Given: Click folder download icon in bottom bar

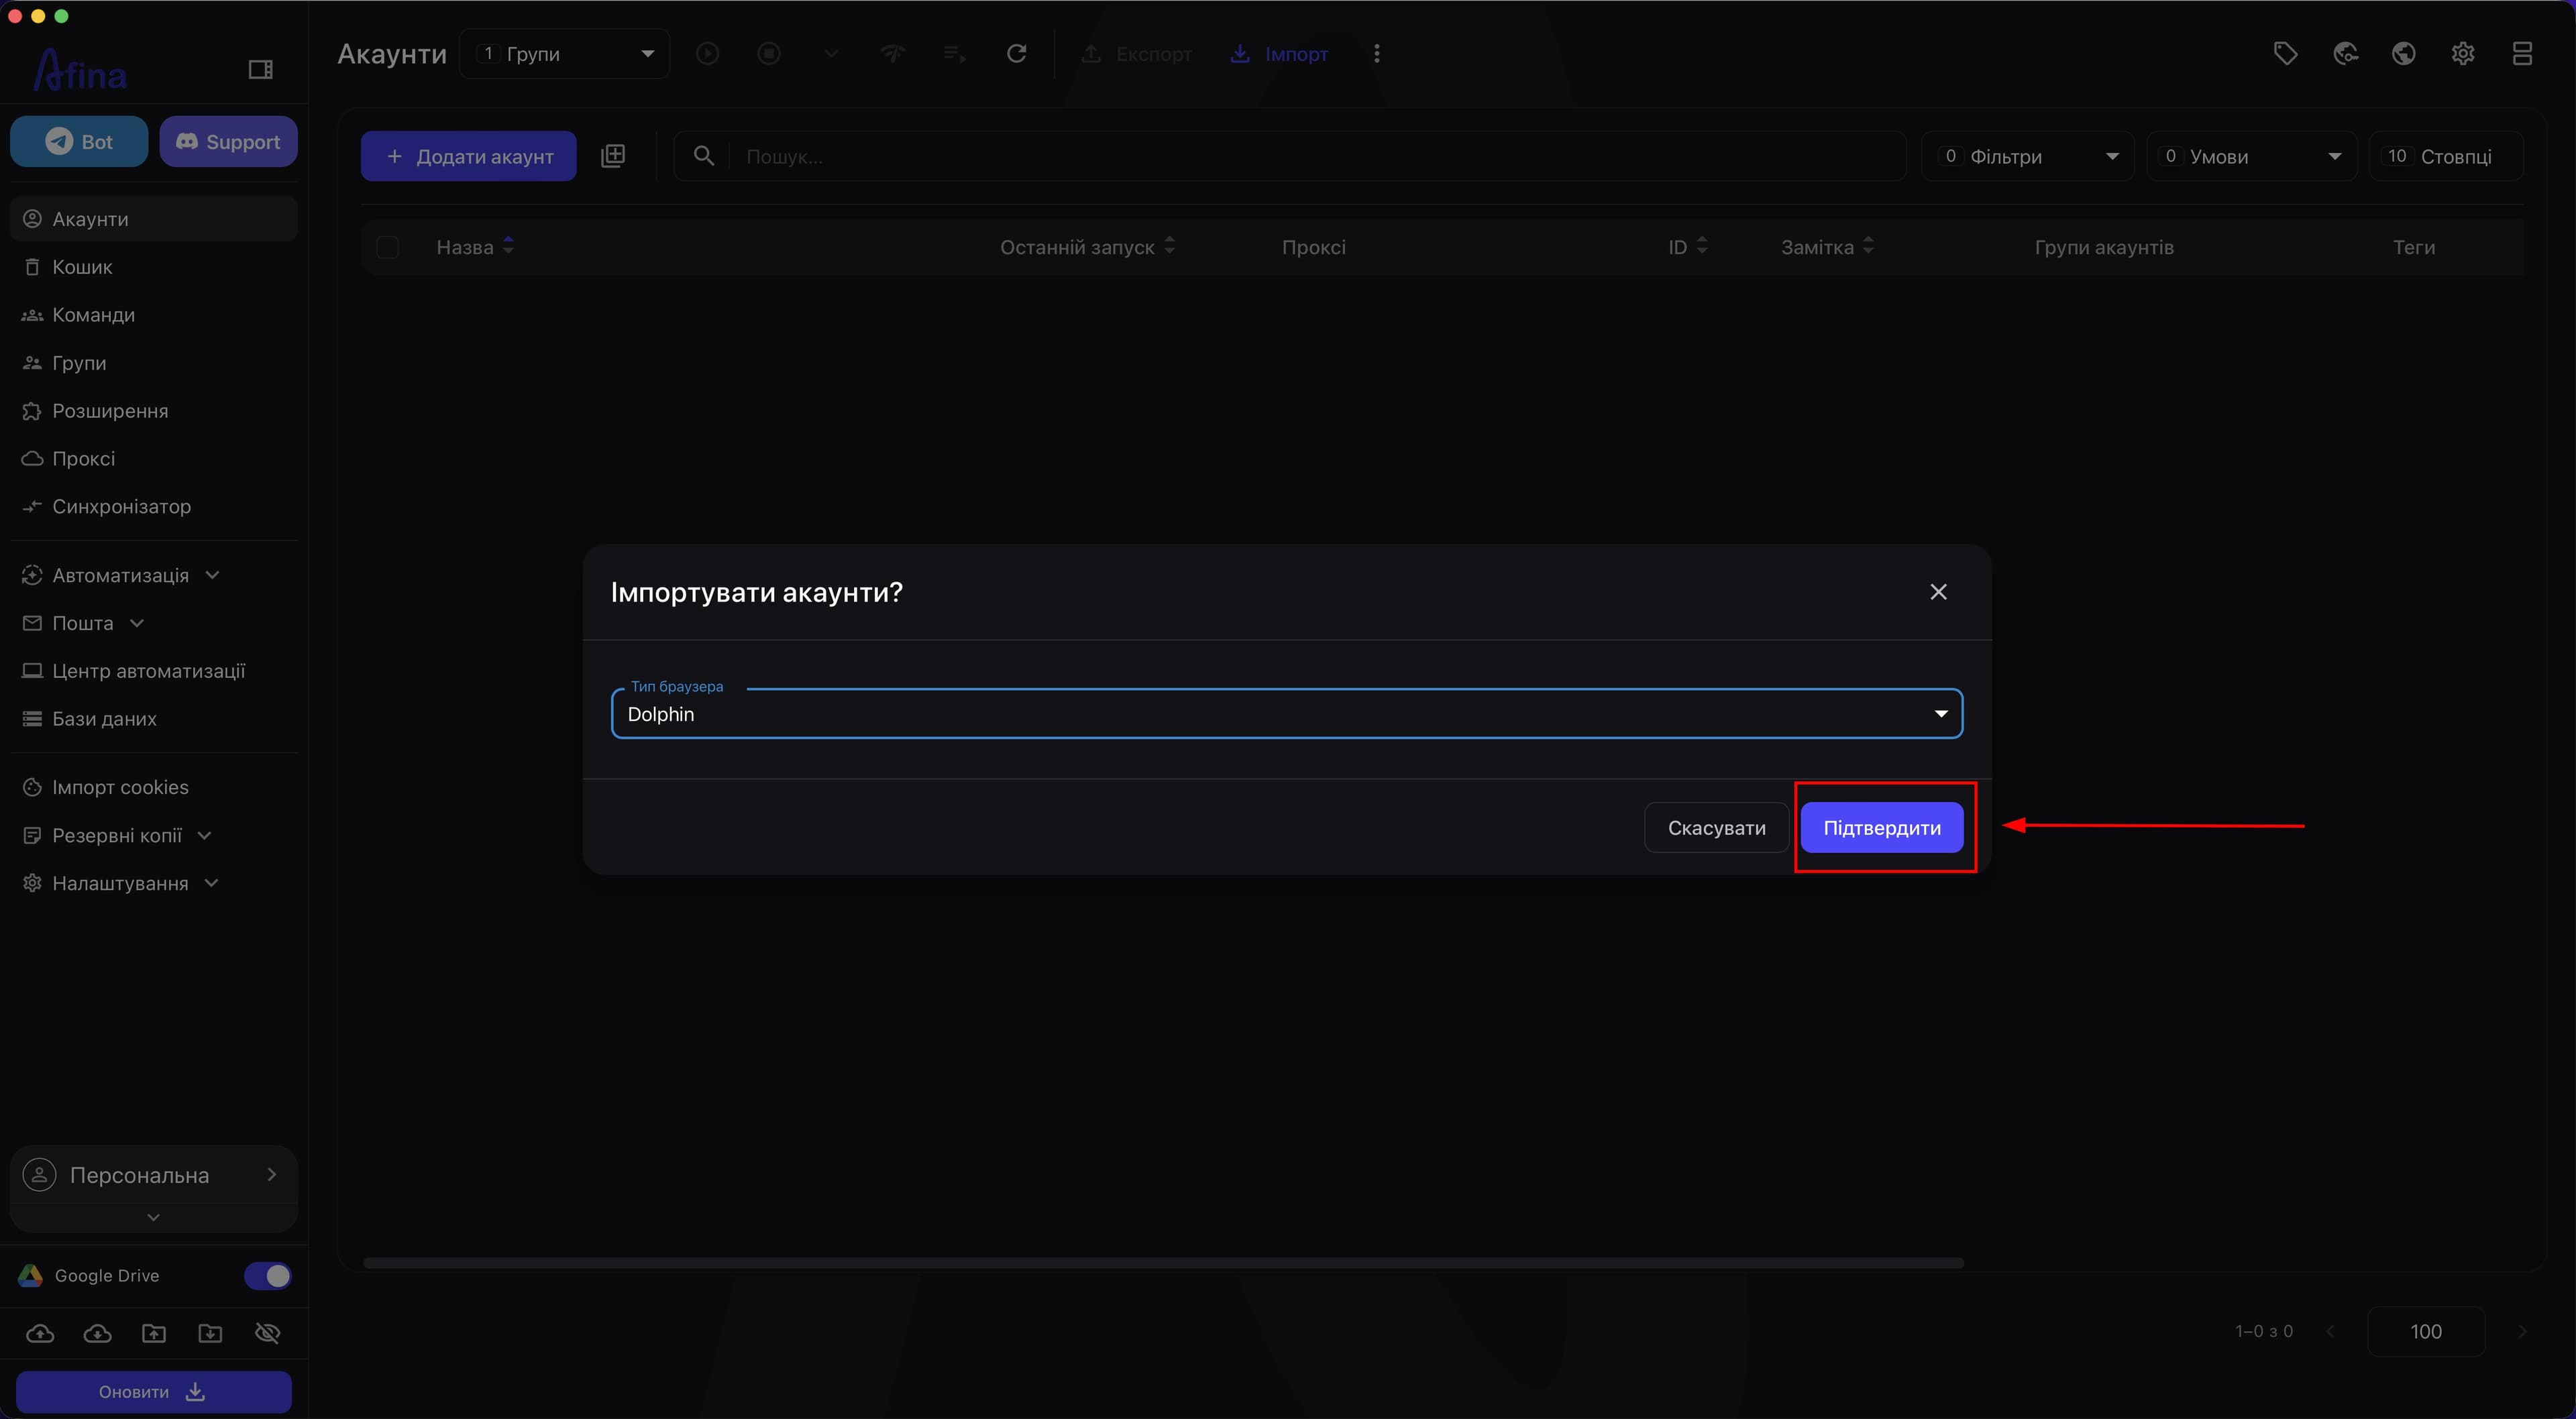Looking at the screenshot, I should [210, 1333].
